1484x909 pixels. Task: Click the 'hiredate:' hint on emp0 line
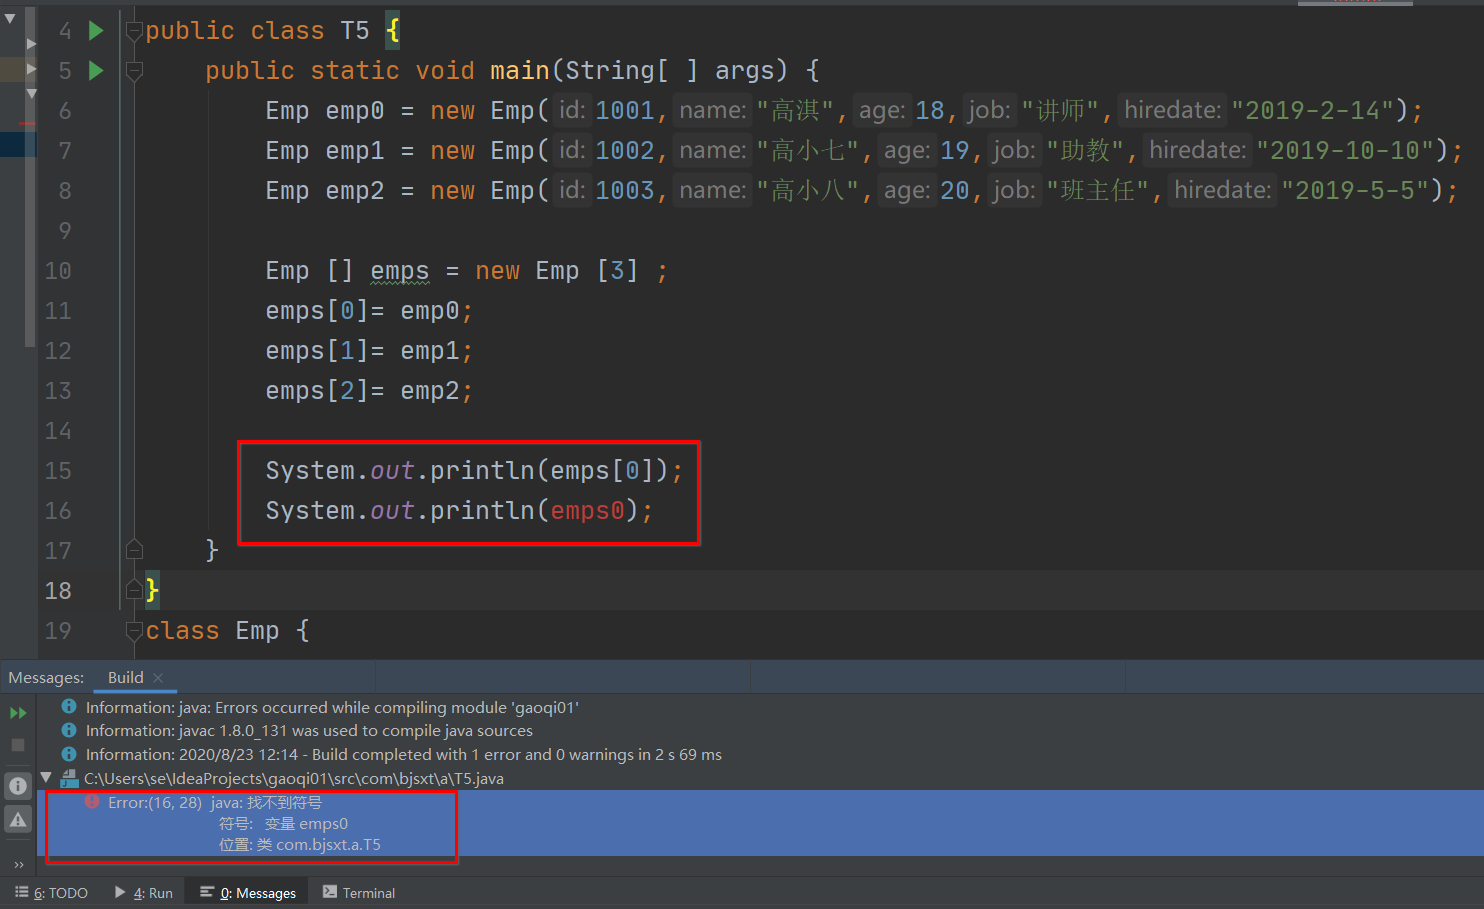pos(1173,110)
